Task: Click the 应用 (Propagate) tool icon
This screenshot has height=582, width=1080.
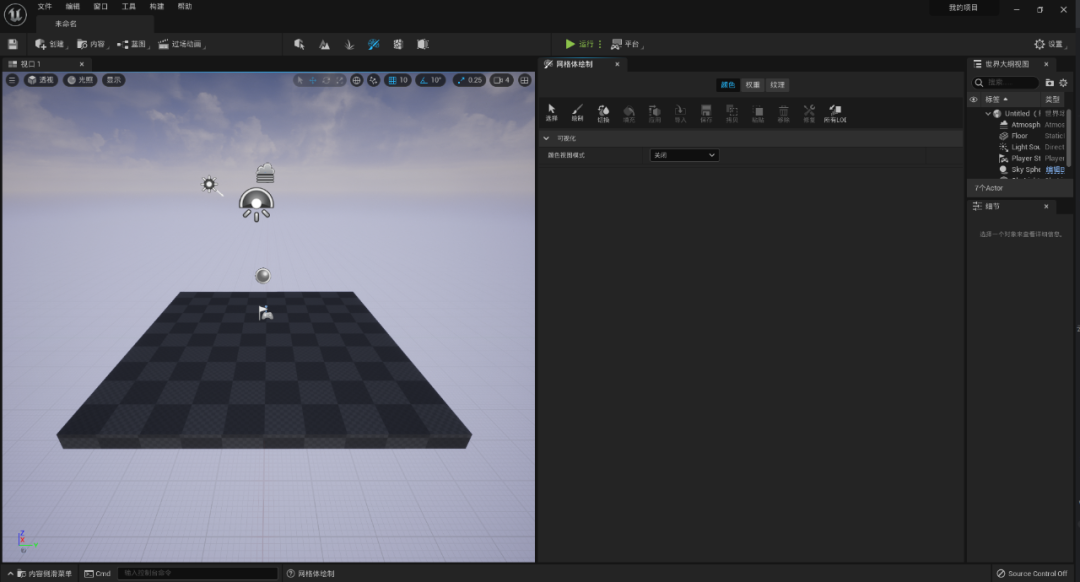Action: coord(654,113)
